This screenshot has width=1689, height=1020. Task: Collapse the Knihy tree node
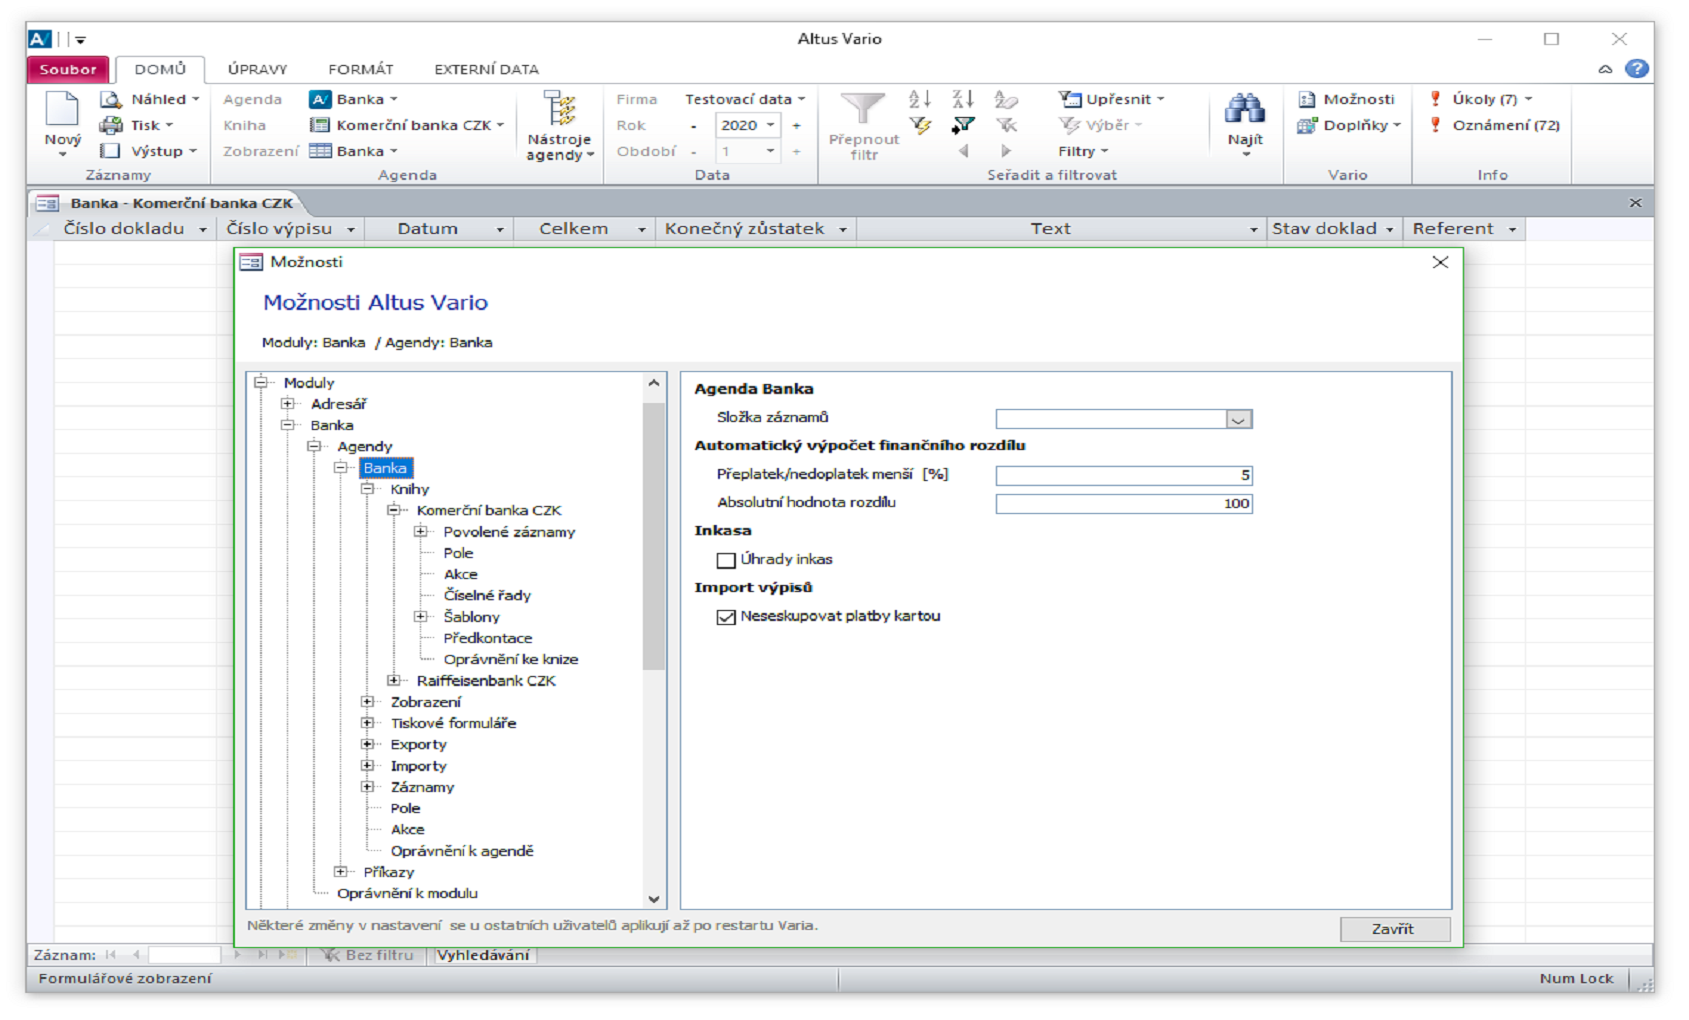coord(368,489)
